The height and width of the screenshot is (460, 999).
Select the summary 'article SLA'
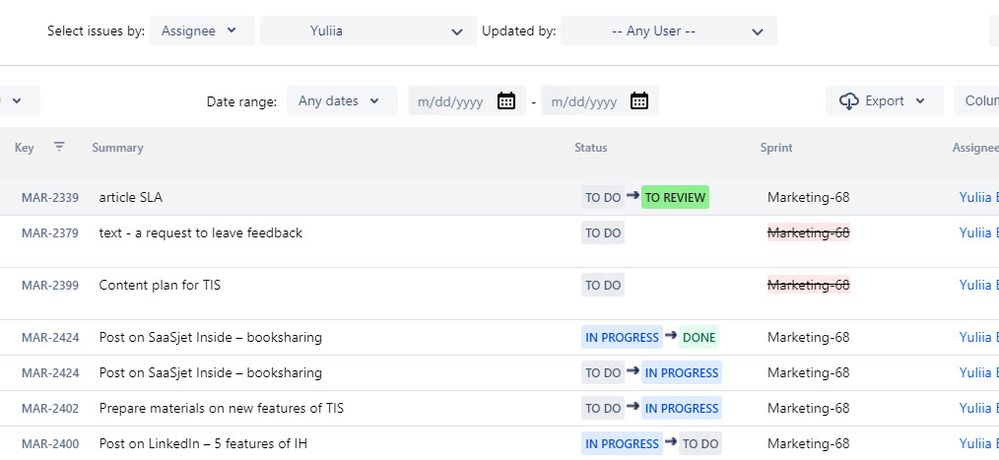131,198
